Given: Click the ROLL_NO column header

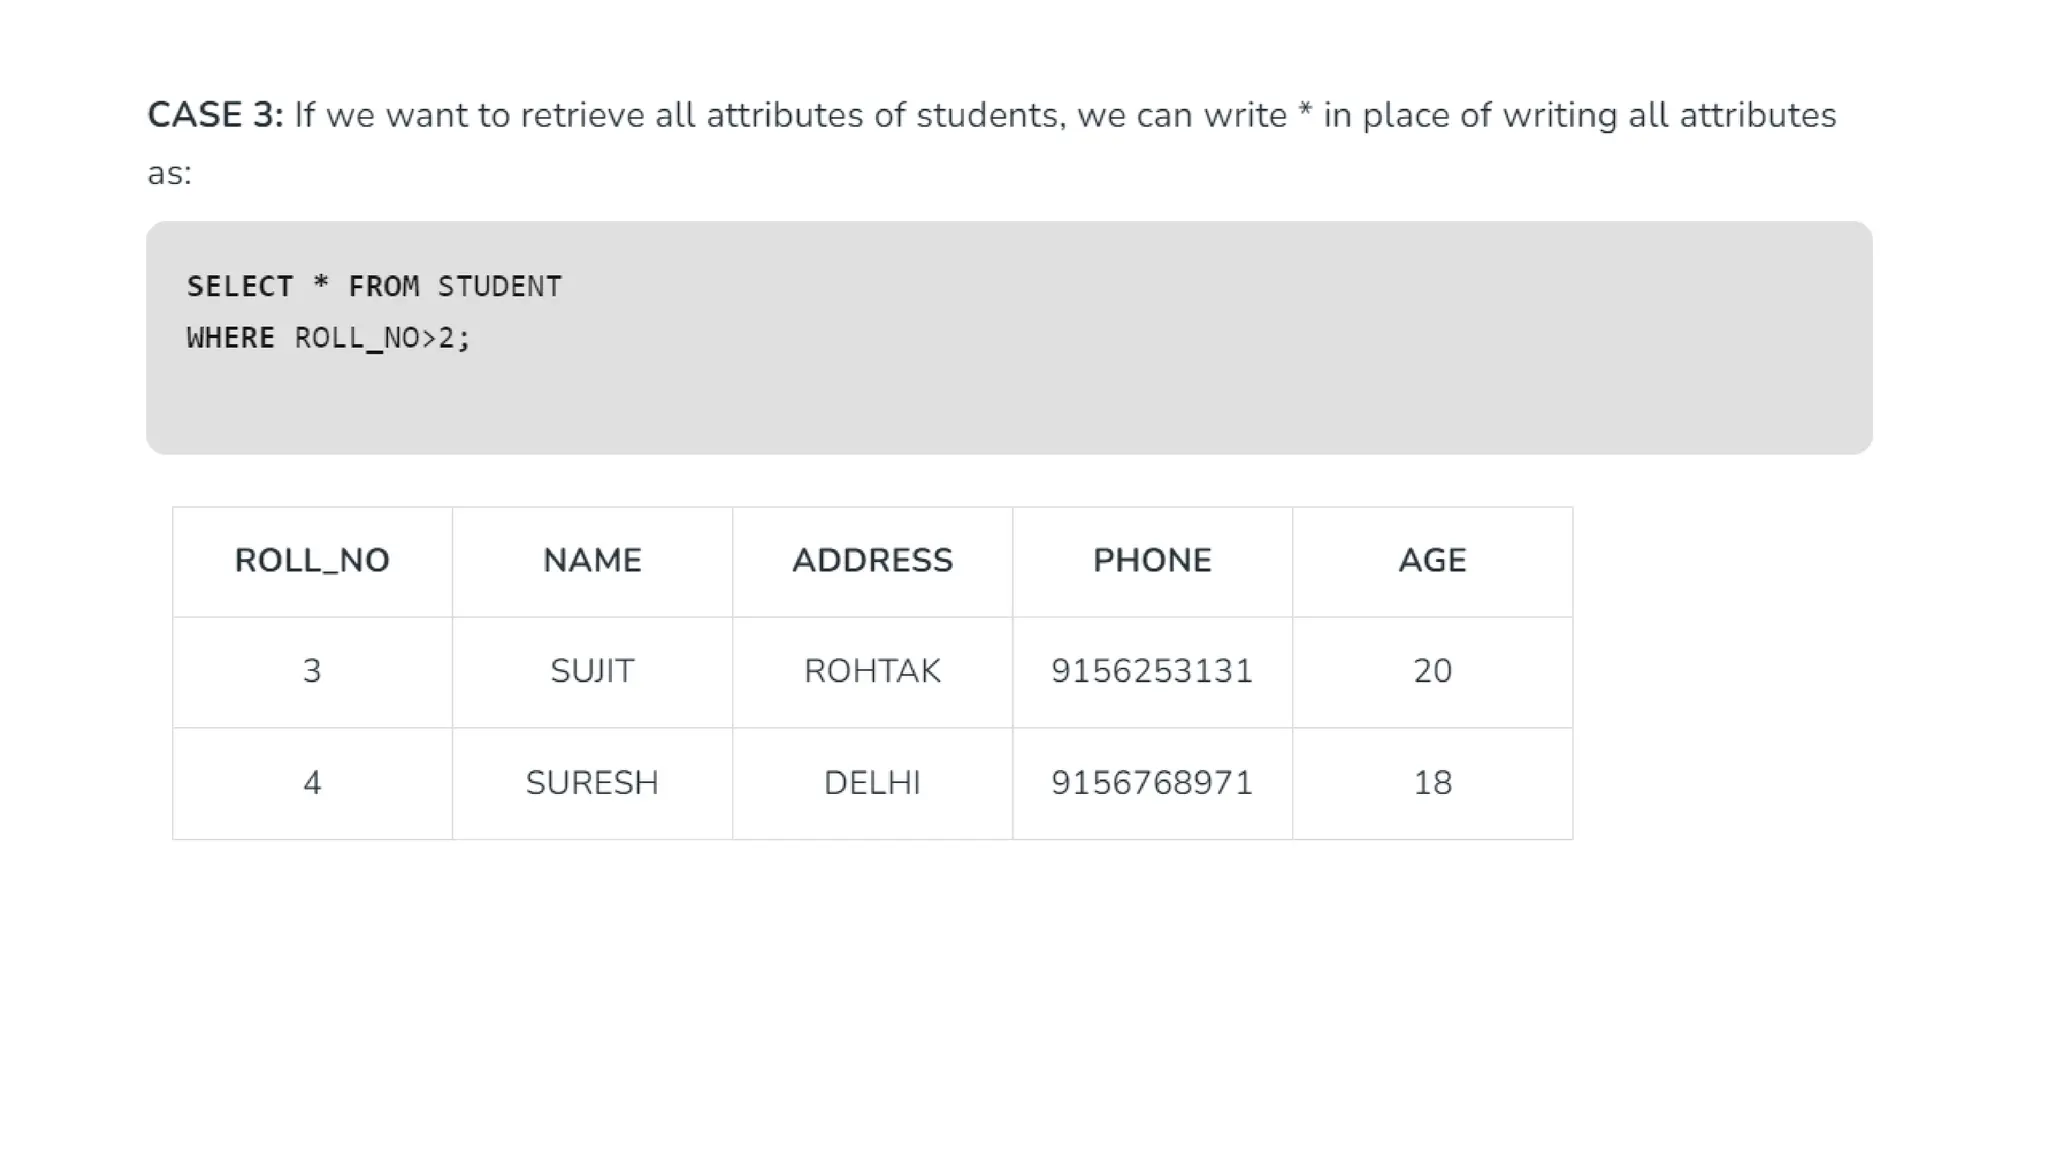Looking at the screenshot, I should coord(312,561).
